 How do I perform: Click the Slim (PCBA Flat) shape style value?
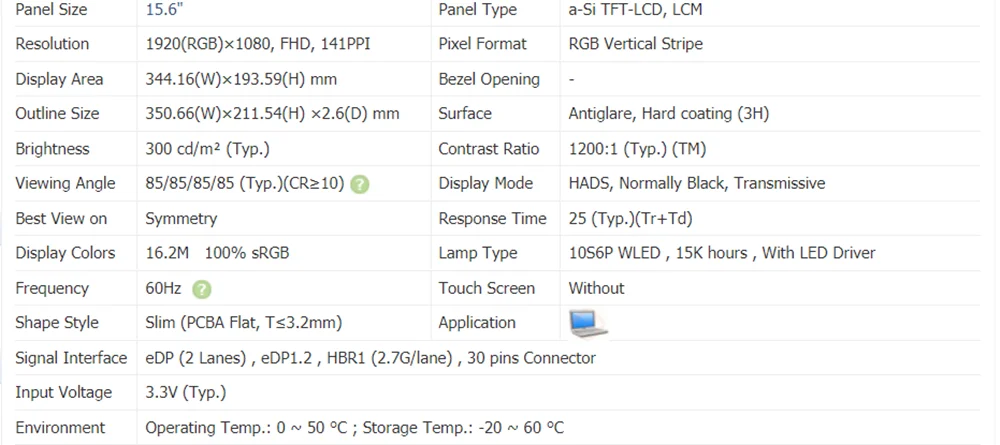click(244, 323)
